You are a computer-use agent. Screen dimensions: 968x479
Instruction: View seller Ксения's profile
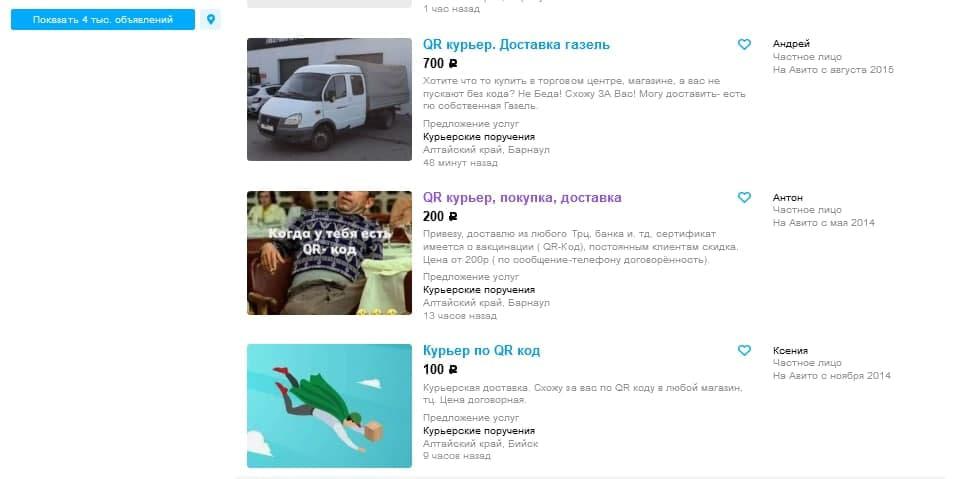coord(790,351)
